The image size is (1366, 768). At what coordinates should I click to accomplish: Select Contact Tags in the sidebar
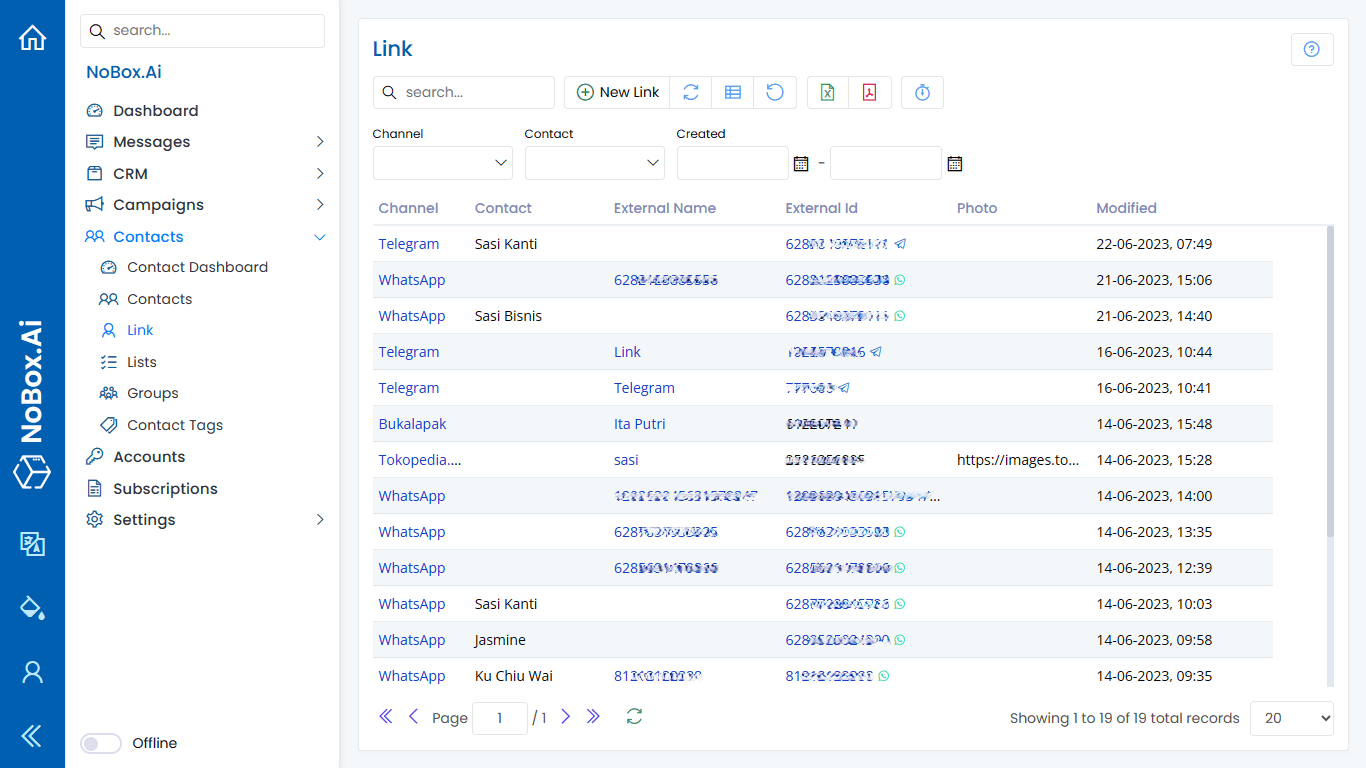pos(174,424)
